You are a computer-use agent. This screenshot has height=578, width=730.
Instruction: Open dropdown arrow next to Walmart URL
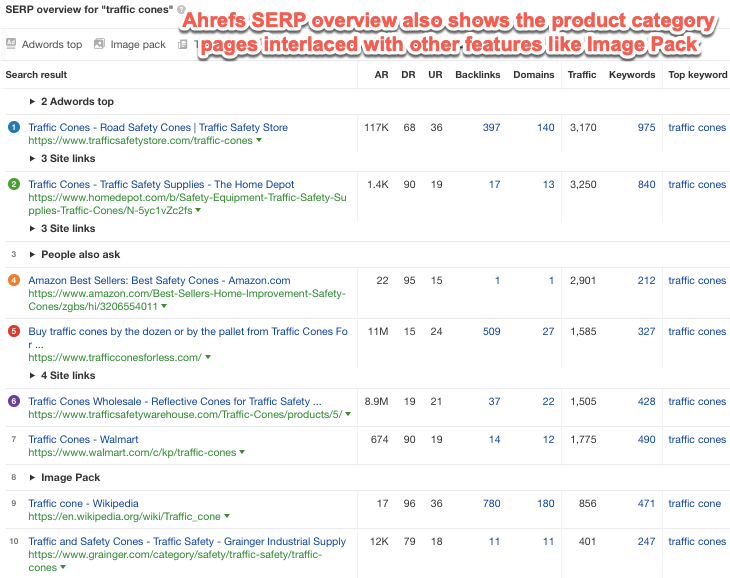coord(243,453)
